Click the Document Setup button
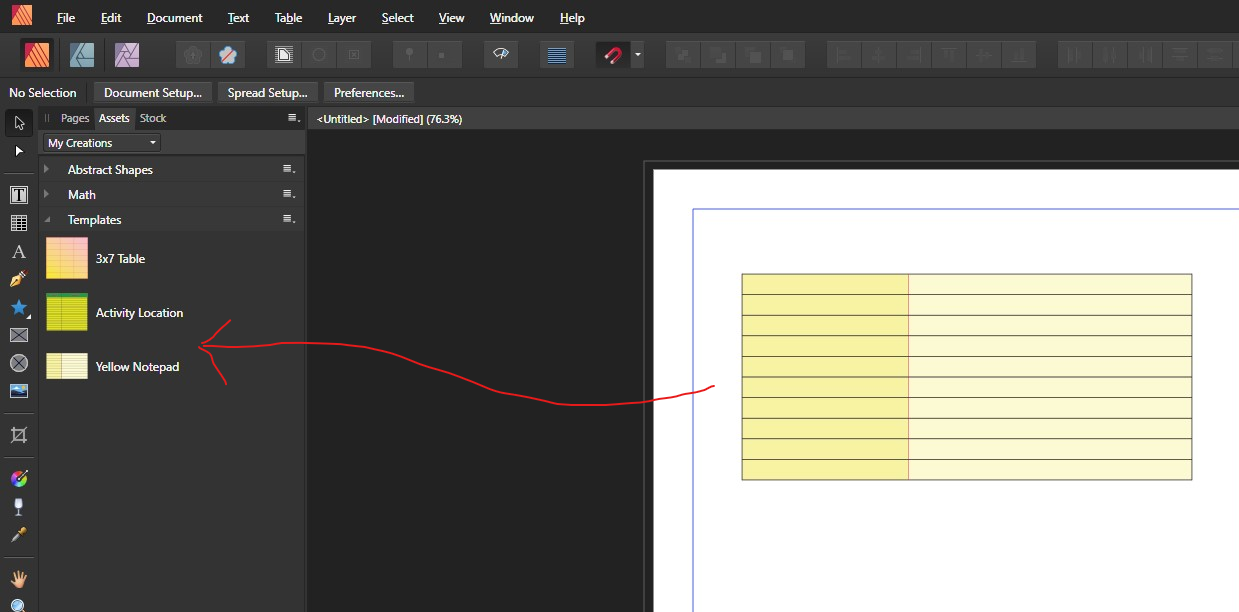1239x612 pixels. [153, 93]
